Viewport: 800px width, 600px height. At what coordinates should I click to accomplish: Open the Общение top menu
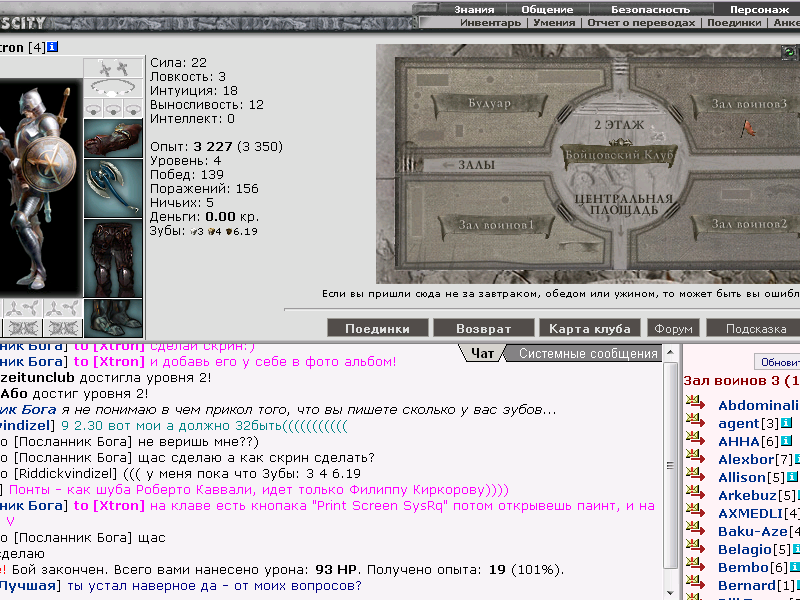click(x=547, y=9)
